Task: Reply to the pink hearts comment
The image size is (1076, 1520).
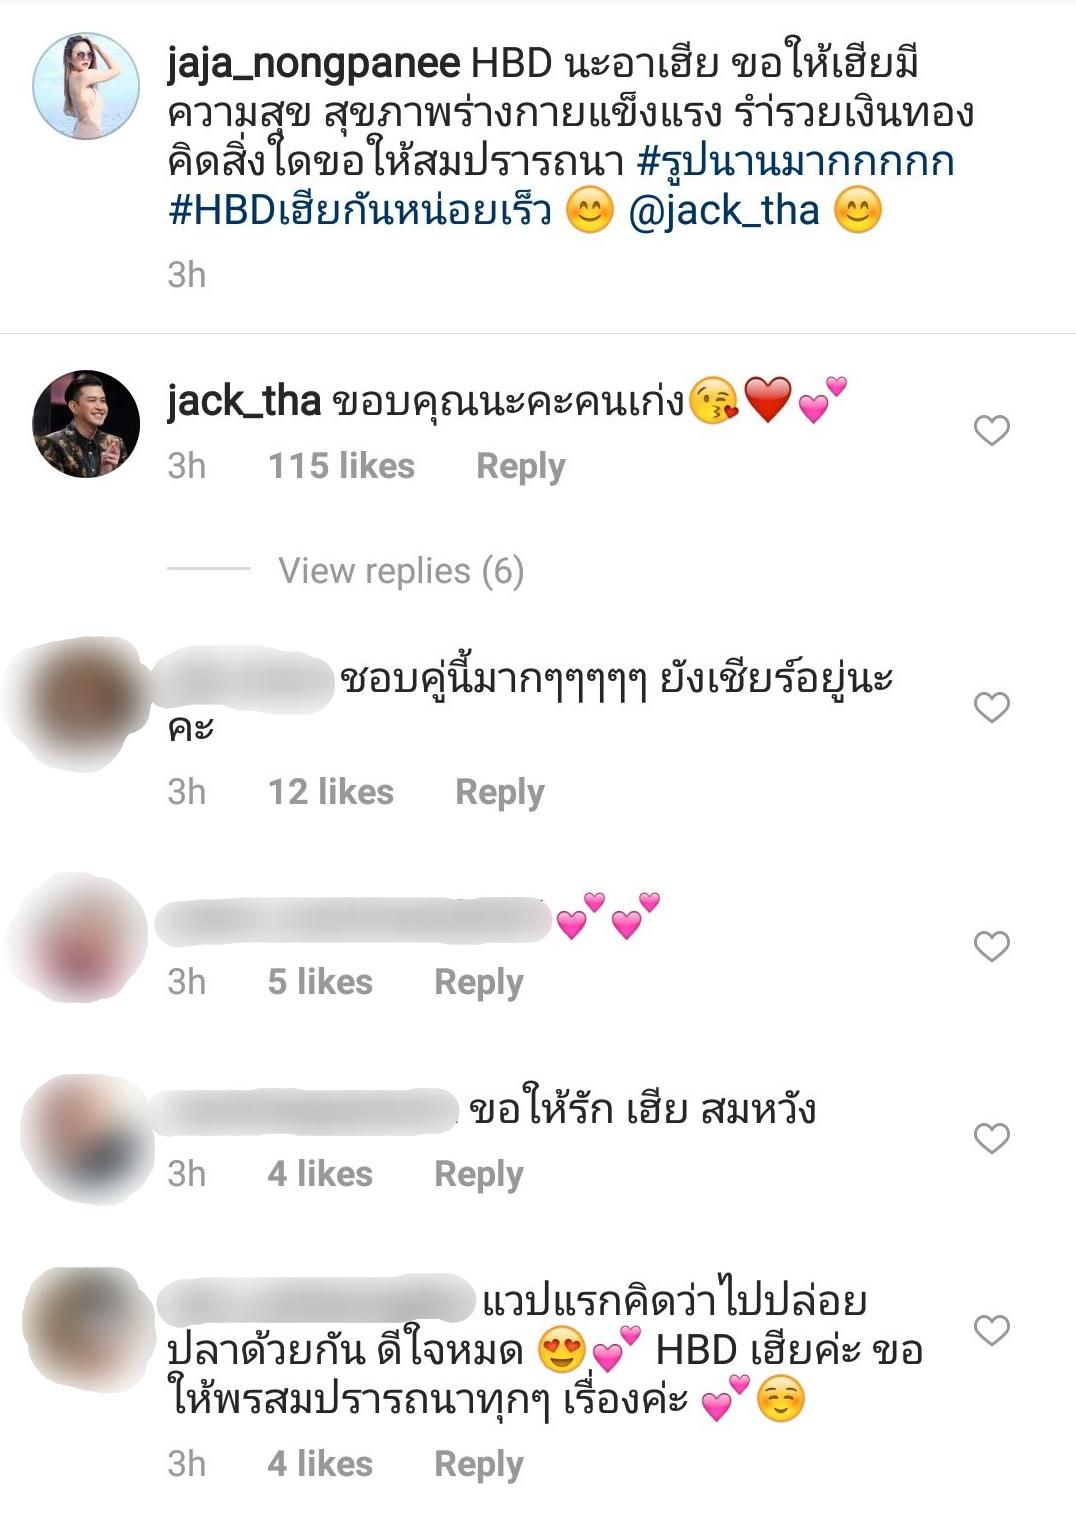Action: pos(479,983)
